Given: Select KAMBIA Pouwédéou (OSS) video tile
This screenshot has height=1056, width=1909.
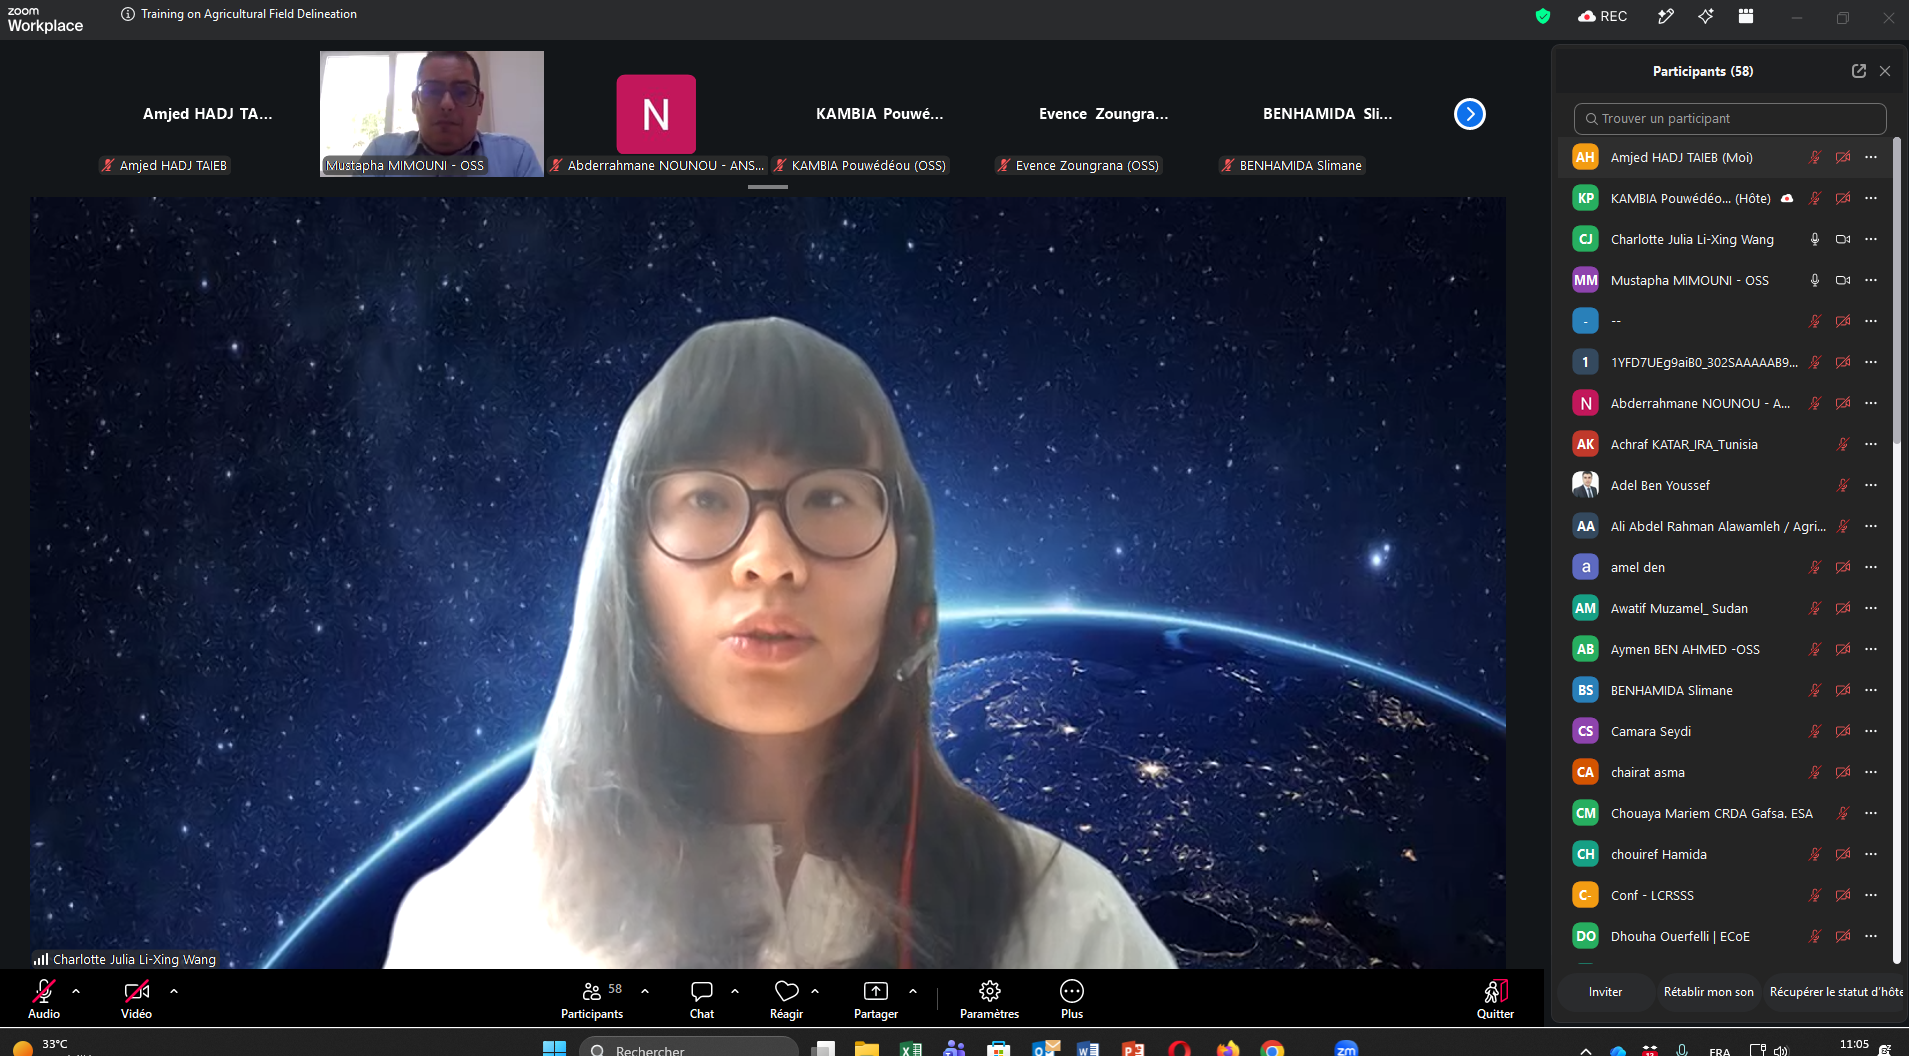Looking at the screenshot, I should click(x=880, y=114).
